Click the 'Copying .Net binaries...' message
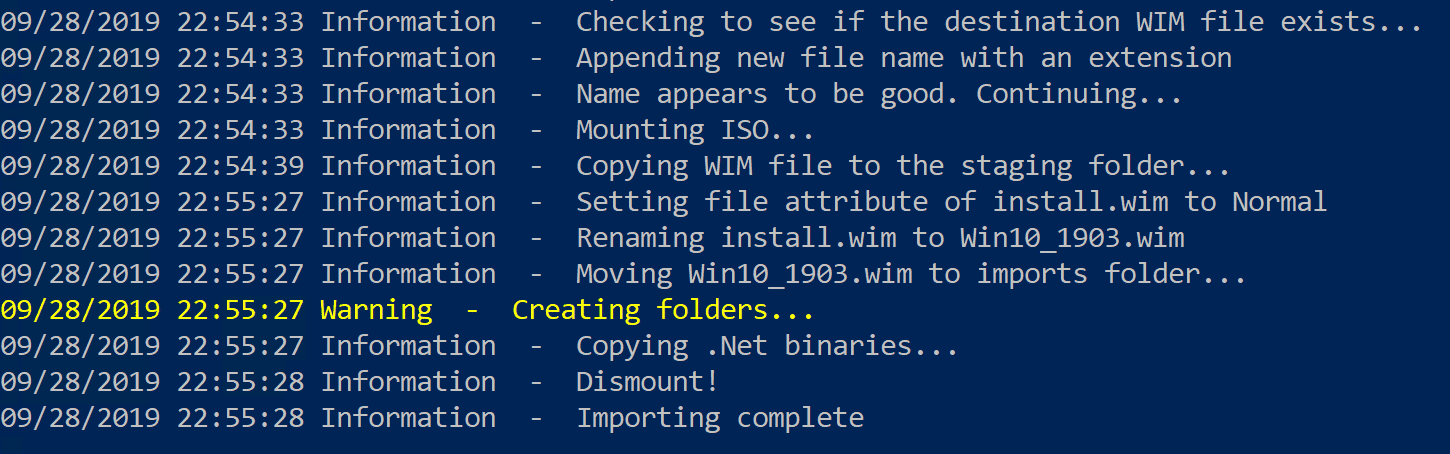Screen dimensions: 1450x454 click(x=767, y=346)
